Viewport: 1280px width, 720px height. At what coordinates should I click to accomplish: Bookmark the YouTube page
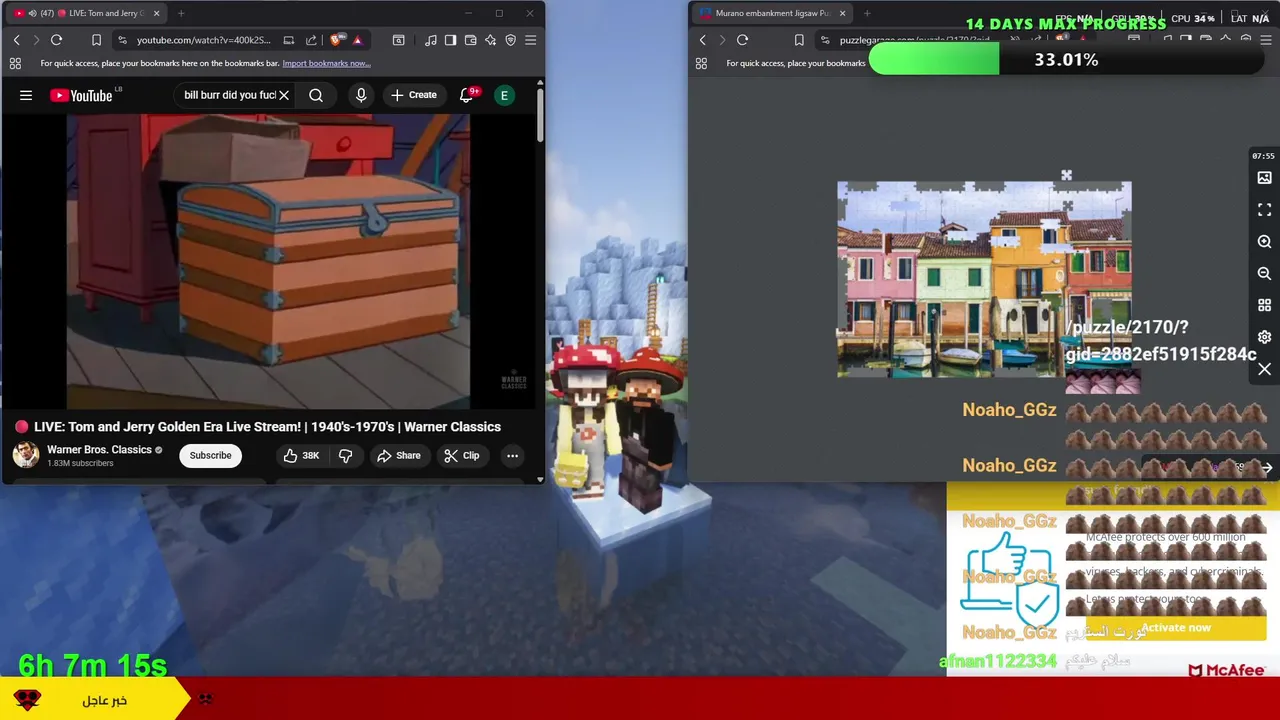point(96,40)
